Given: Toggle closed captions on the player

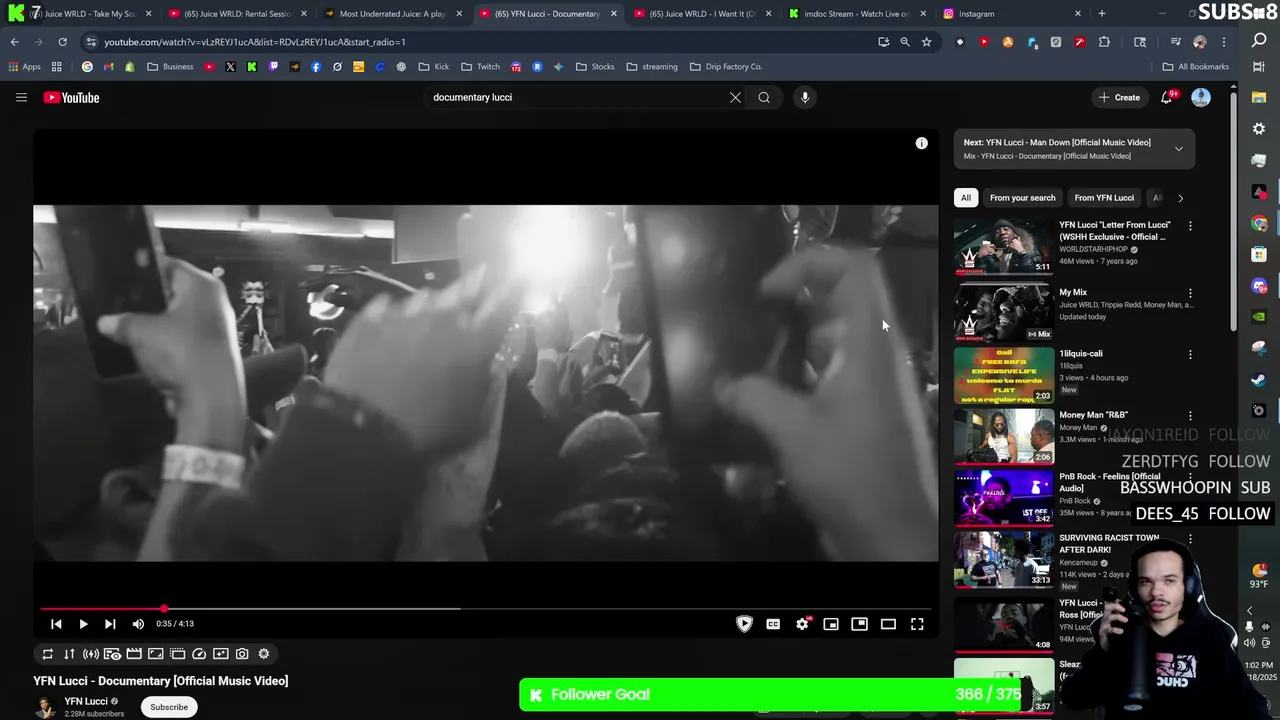Looking at the screenshot, I should pos(773,624).
